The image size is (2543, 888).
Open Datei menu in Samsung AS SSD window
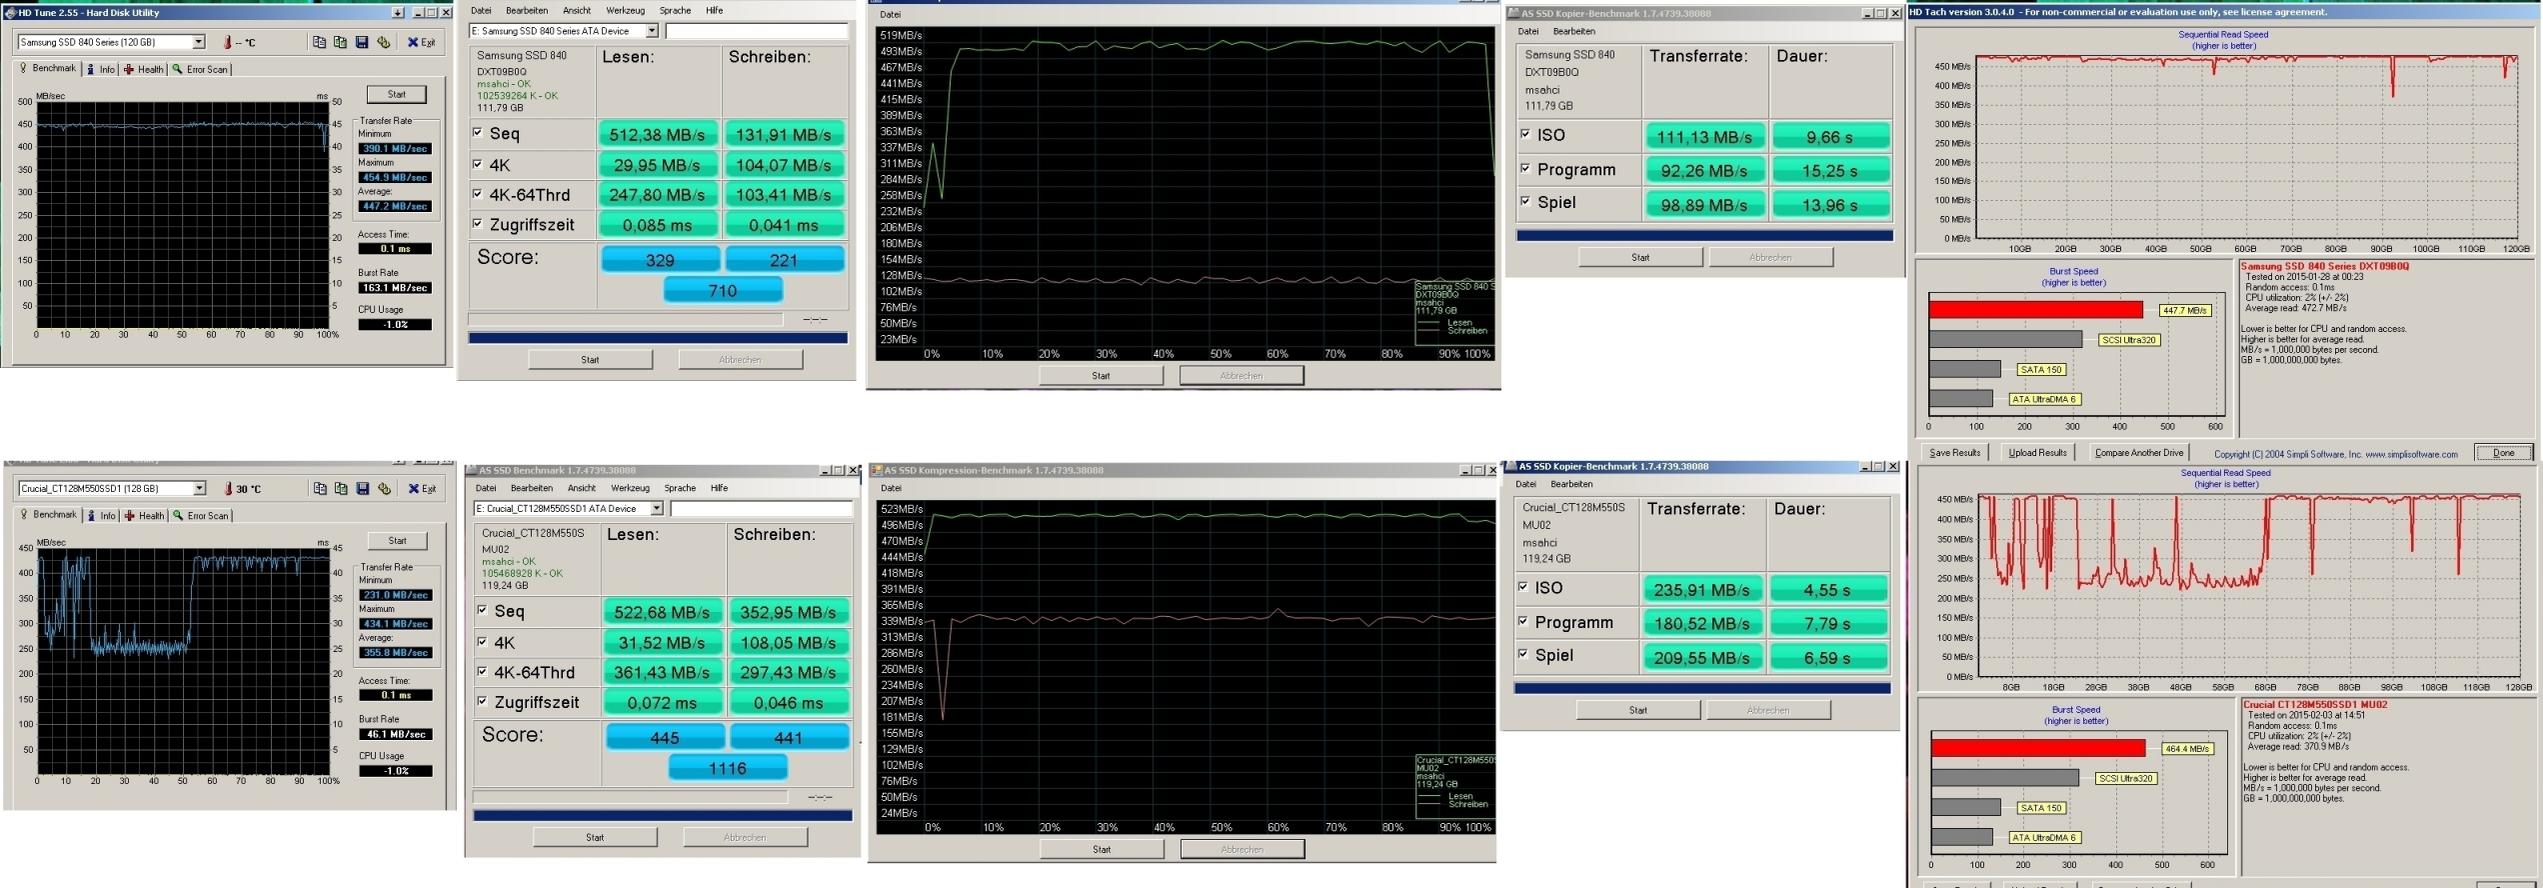481,11
